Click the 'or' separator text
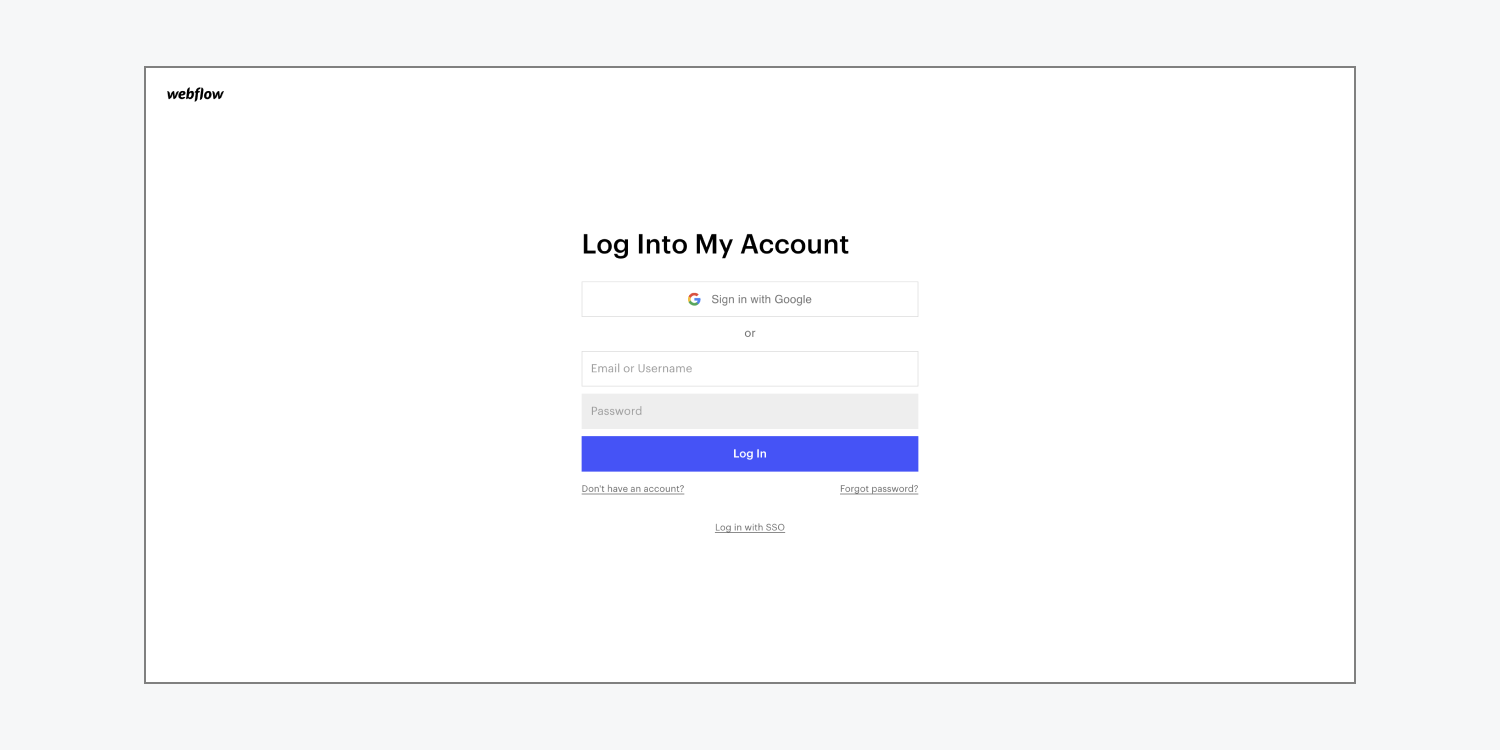Image resolution: width=1501 pixels, height=751 pixels. click(749, 333)
